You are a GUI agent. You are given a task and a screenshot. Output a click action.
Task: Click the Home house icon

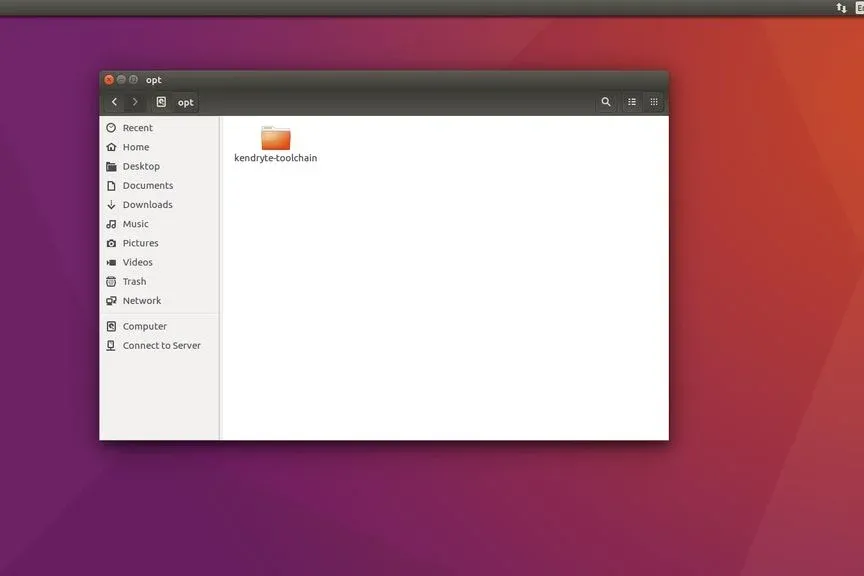111,147
